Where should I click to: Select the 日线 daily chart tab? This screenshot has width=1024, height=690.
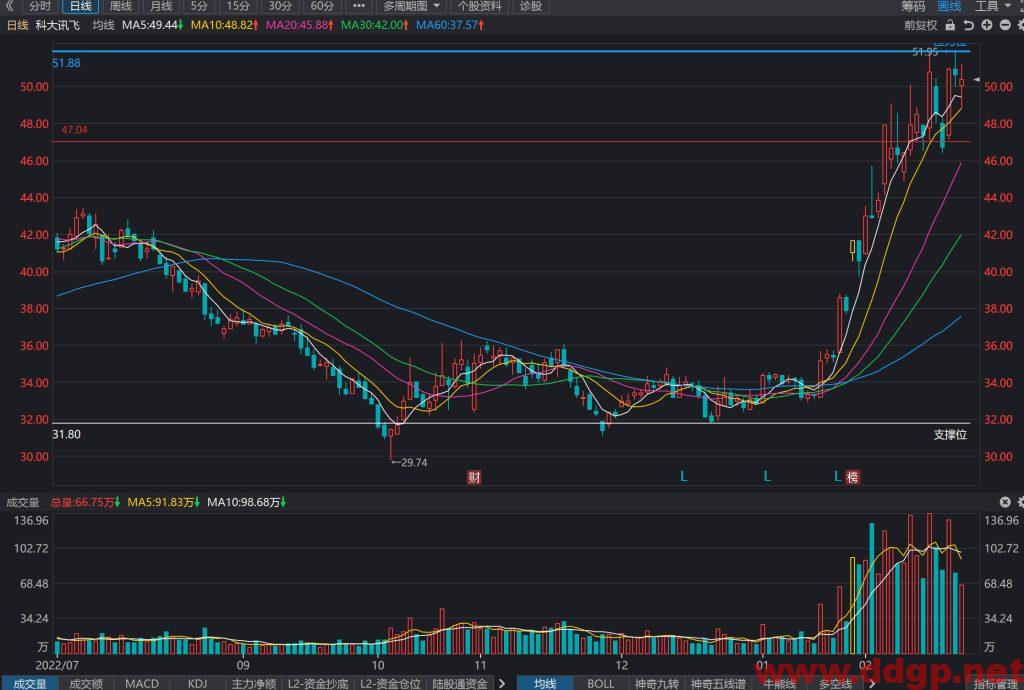(x=80, y=7)
